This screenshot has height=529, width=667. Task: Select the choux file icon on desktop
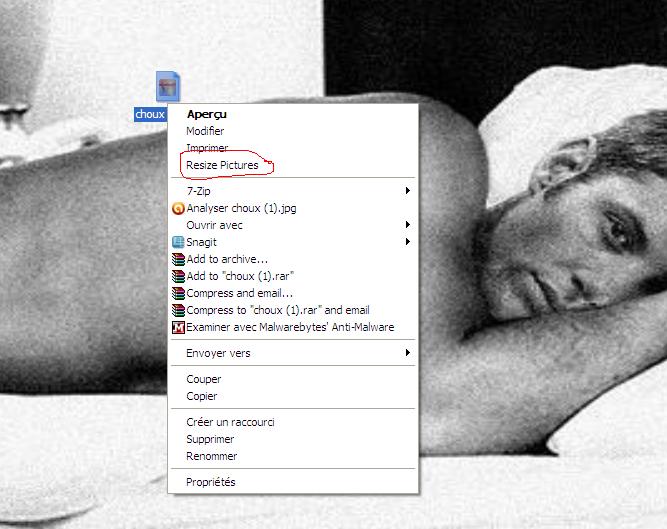pos(167,87)
